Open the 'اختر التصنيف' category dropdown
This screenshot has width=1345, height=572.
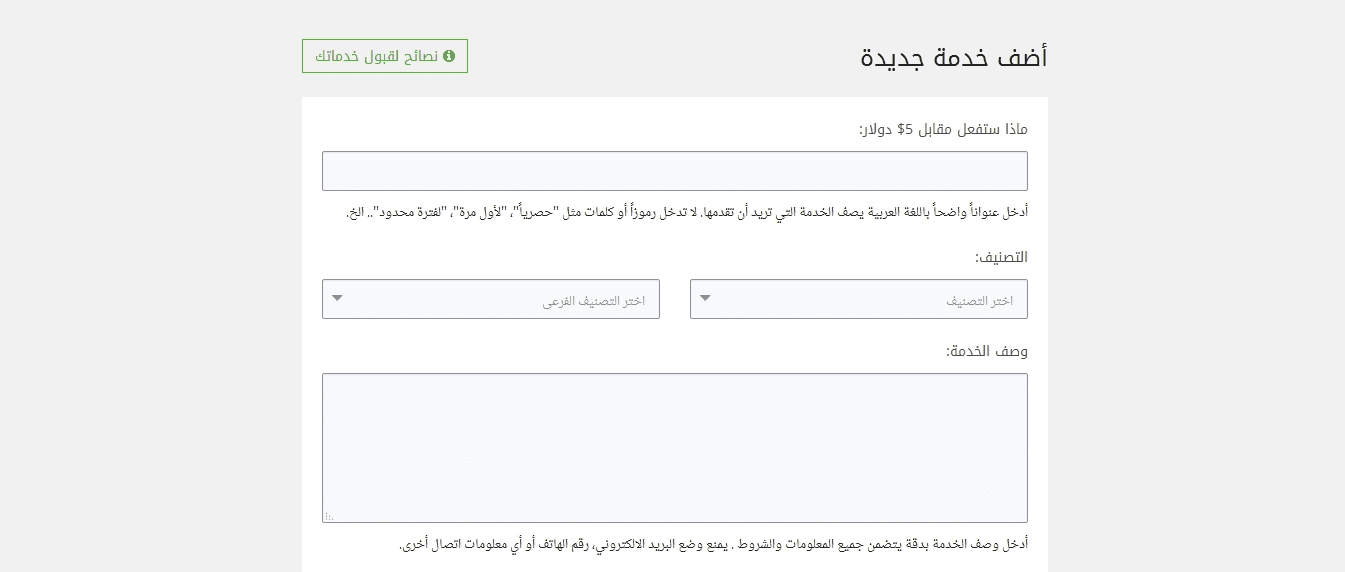(x=858, y=299)
